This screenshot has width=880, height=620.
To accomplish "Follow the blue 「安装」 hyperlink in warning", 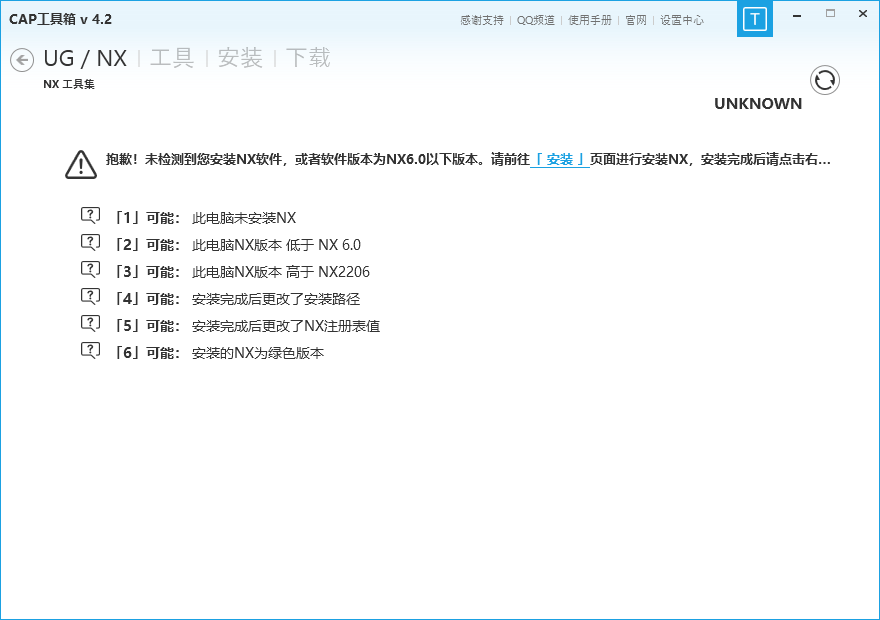I will (560, 160).
